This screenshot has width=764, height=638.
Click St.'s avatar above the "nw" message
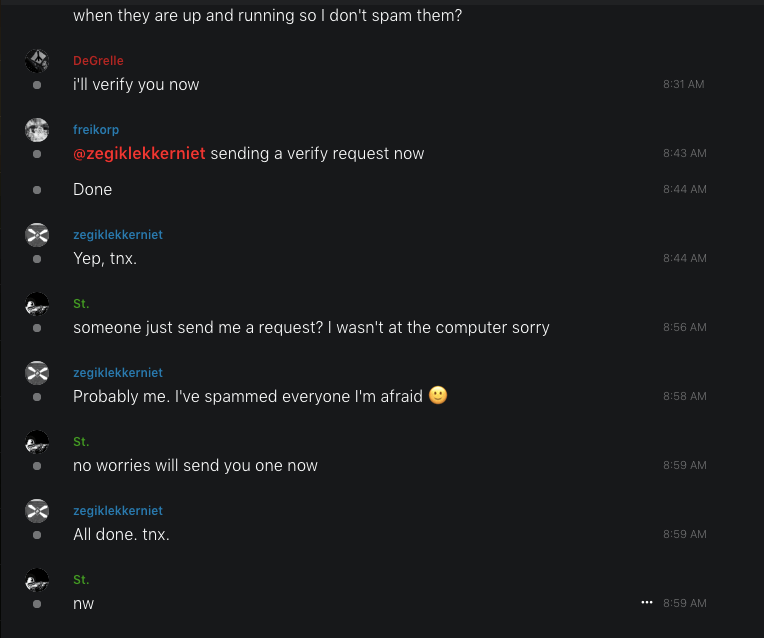click(37, 580)
